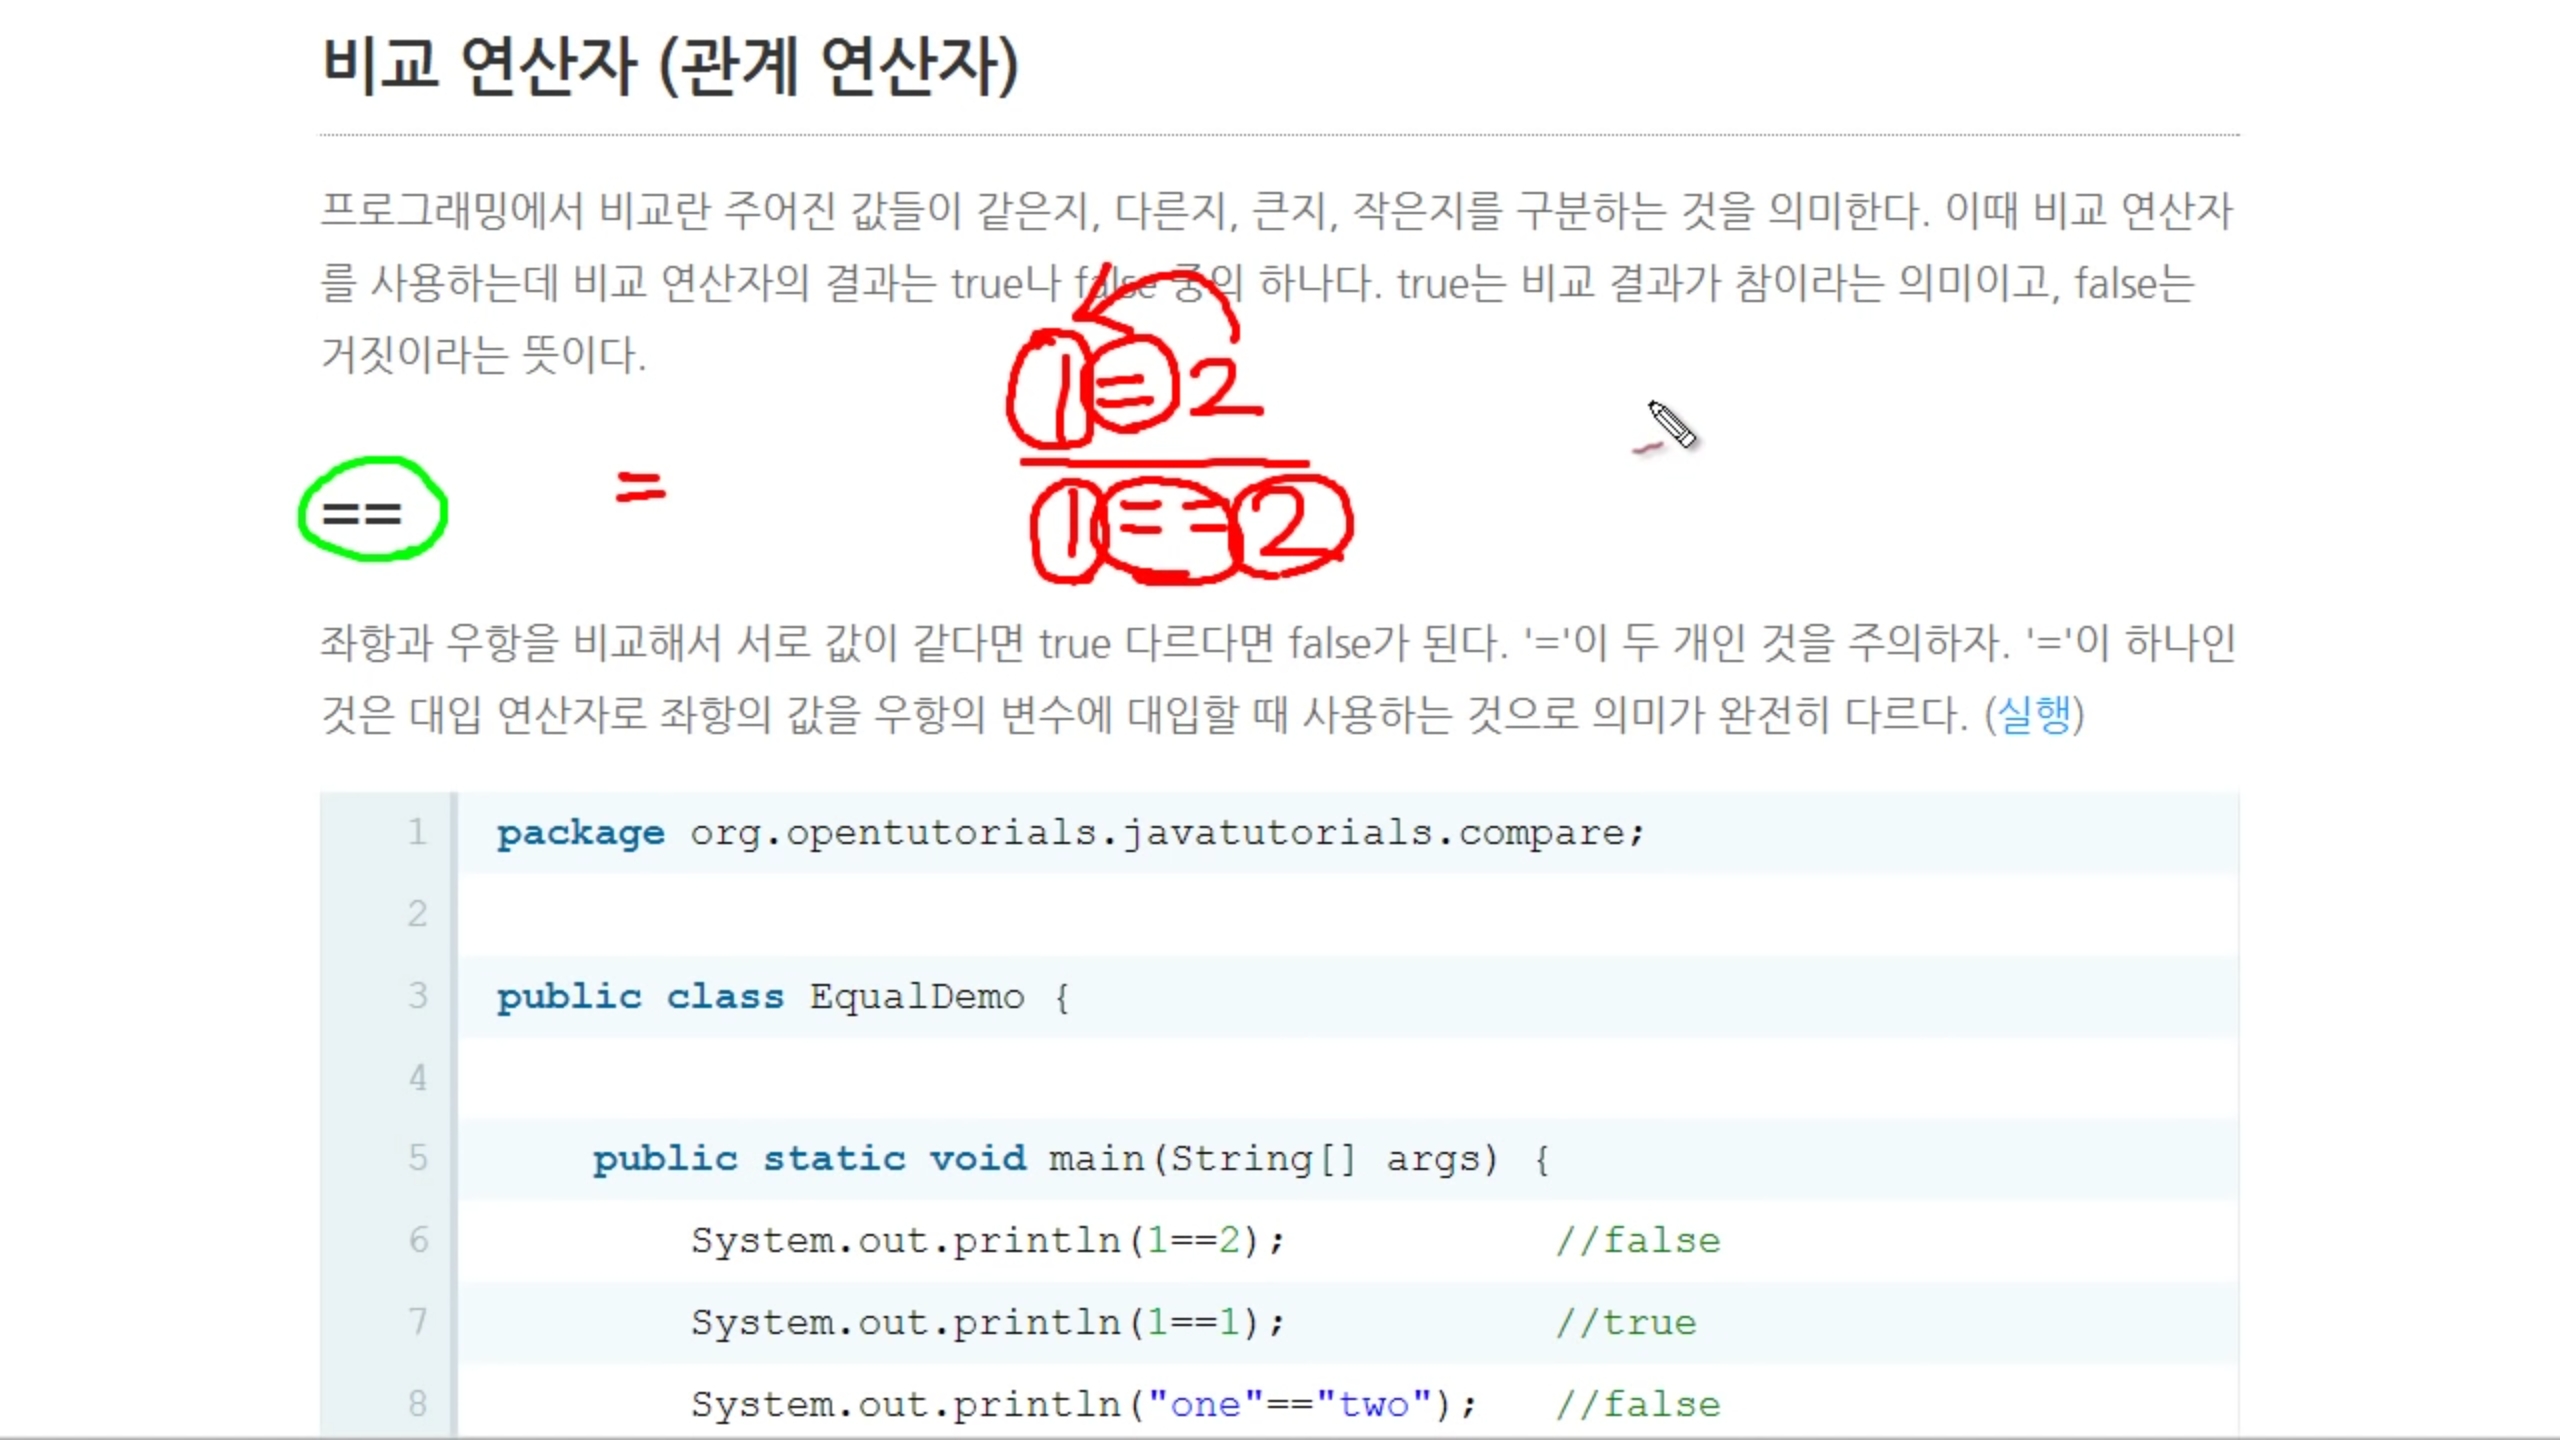This screenshot has height=1440, width=2560.
Task: Click the '//true' comment
Action: [1626, 1323]
